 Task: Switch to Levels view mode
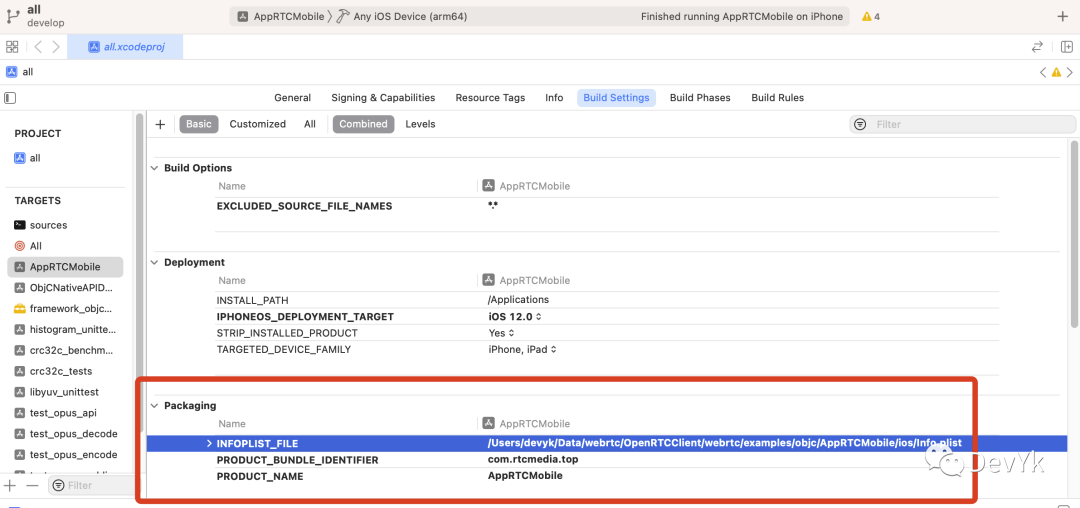pyautogui.click(x=420, y=124)
